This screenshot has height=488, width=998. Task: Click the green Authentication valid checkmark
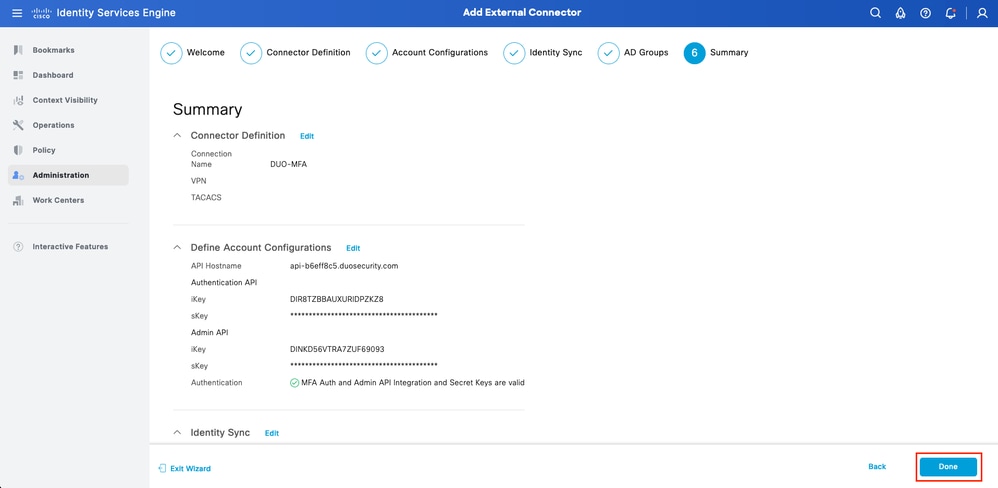(294, 383)
